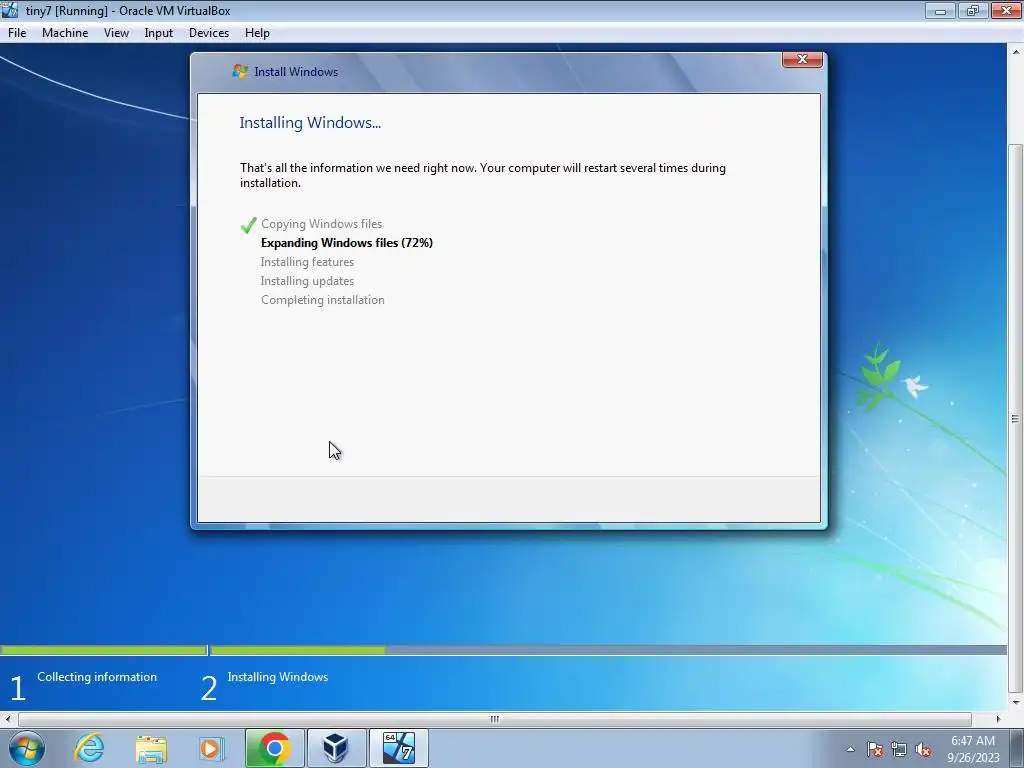Screen dimensions: 1024x768
Task: Open the Input menu
Action: (159, 33)
